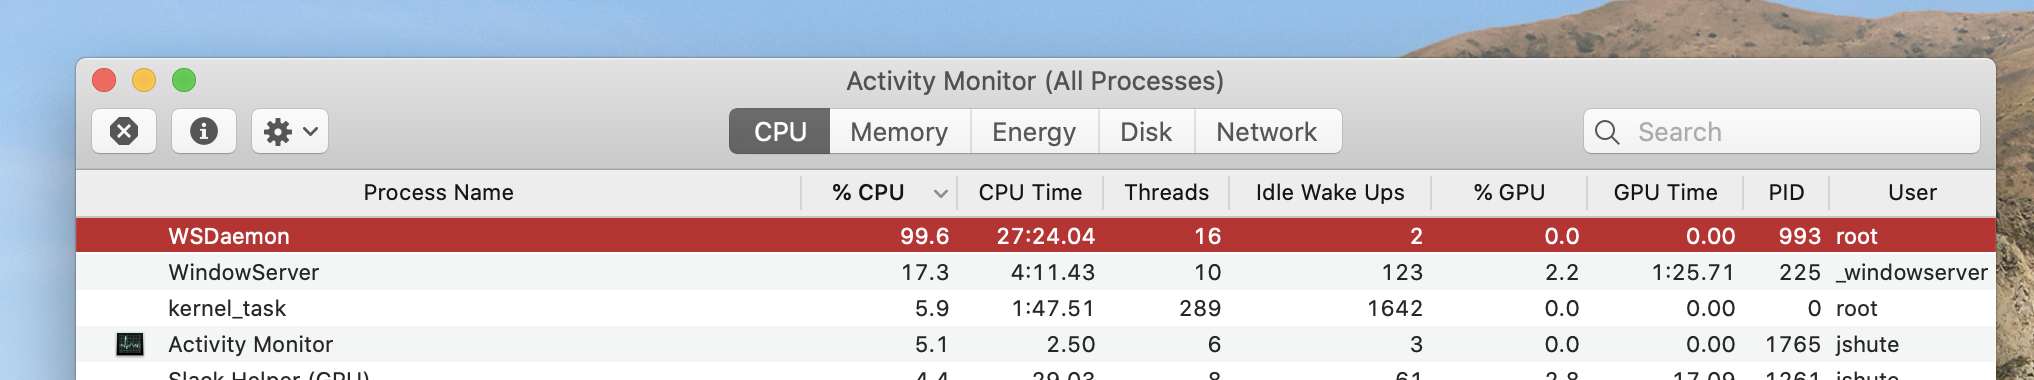The width and height of the screenshot is (2034, 380).
Task: Click the force quit process icon
Action: [124, 131]
